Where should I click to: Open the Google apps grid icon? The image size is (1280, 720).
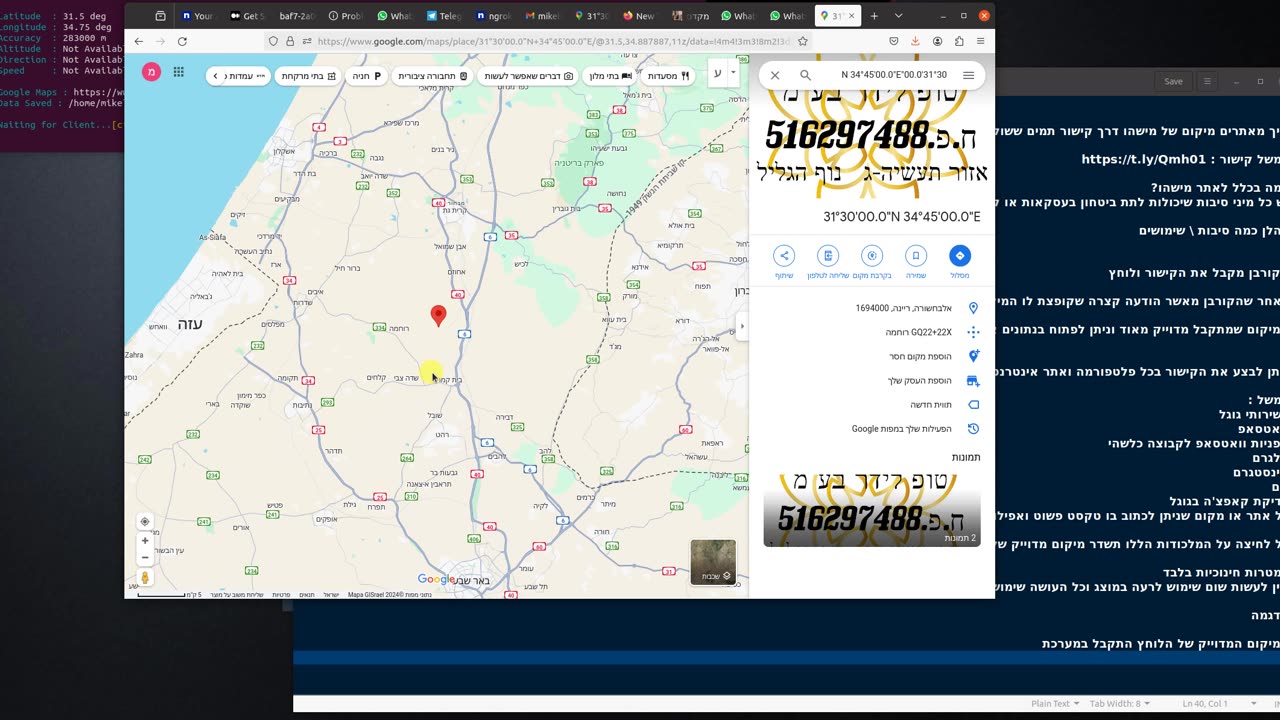pyautogui.click(x=179, y=72)
